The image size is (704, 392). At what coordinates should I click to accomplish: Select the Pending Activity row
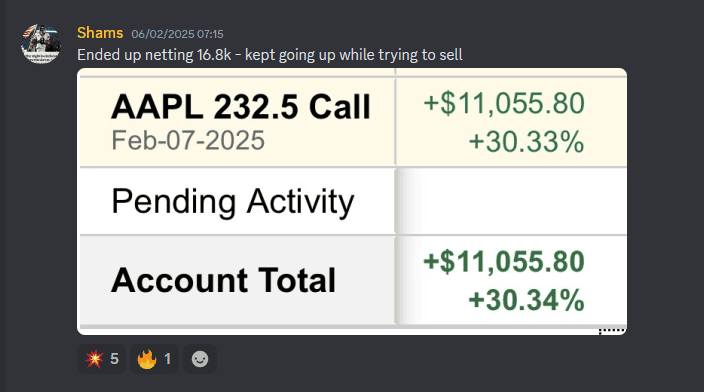[x=352, y=202]
